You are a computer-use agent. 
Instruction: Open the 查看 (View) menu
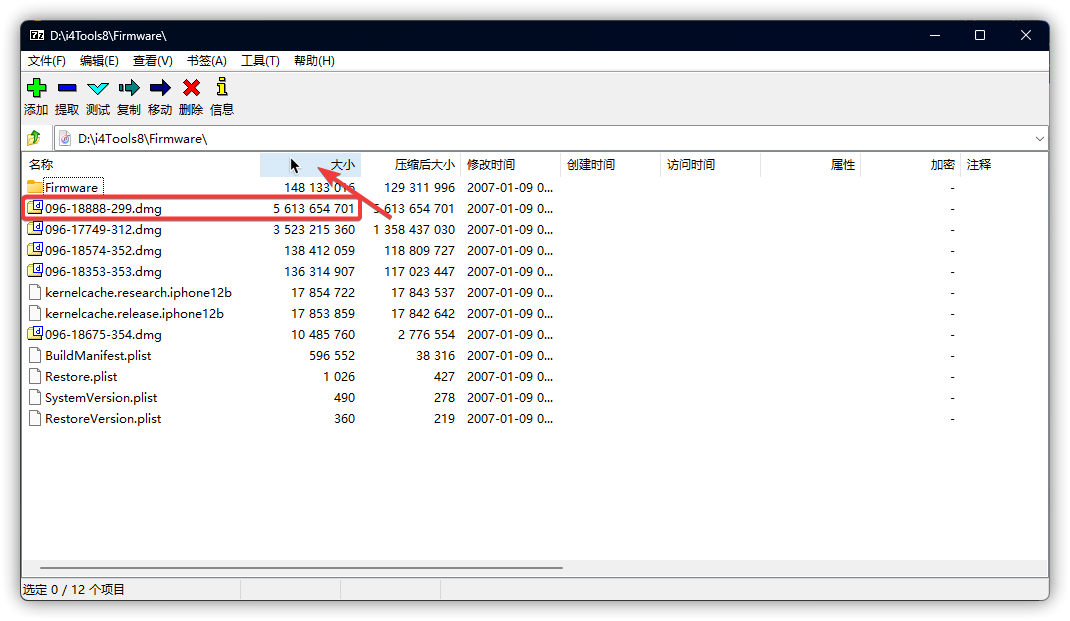tap(152, 60)
